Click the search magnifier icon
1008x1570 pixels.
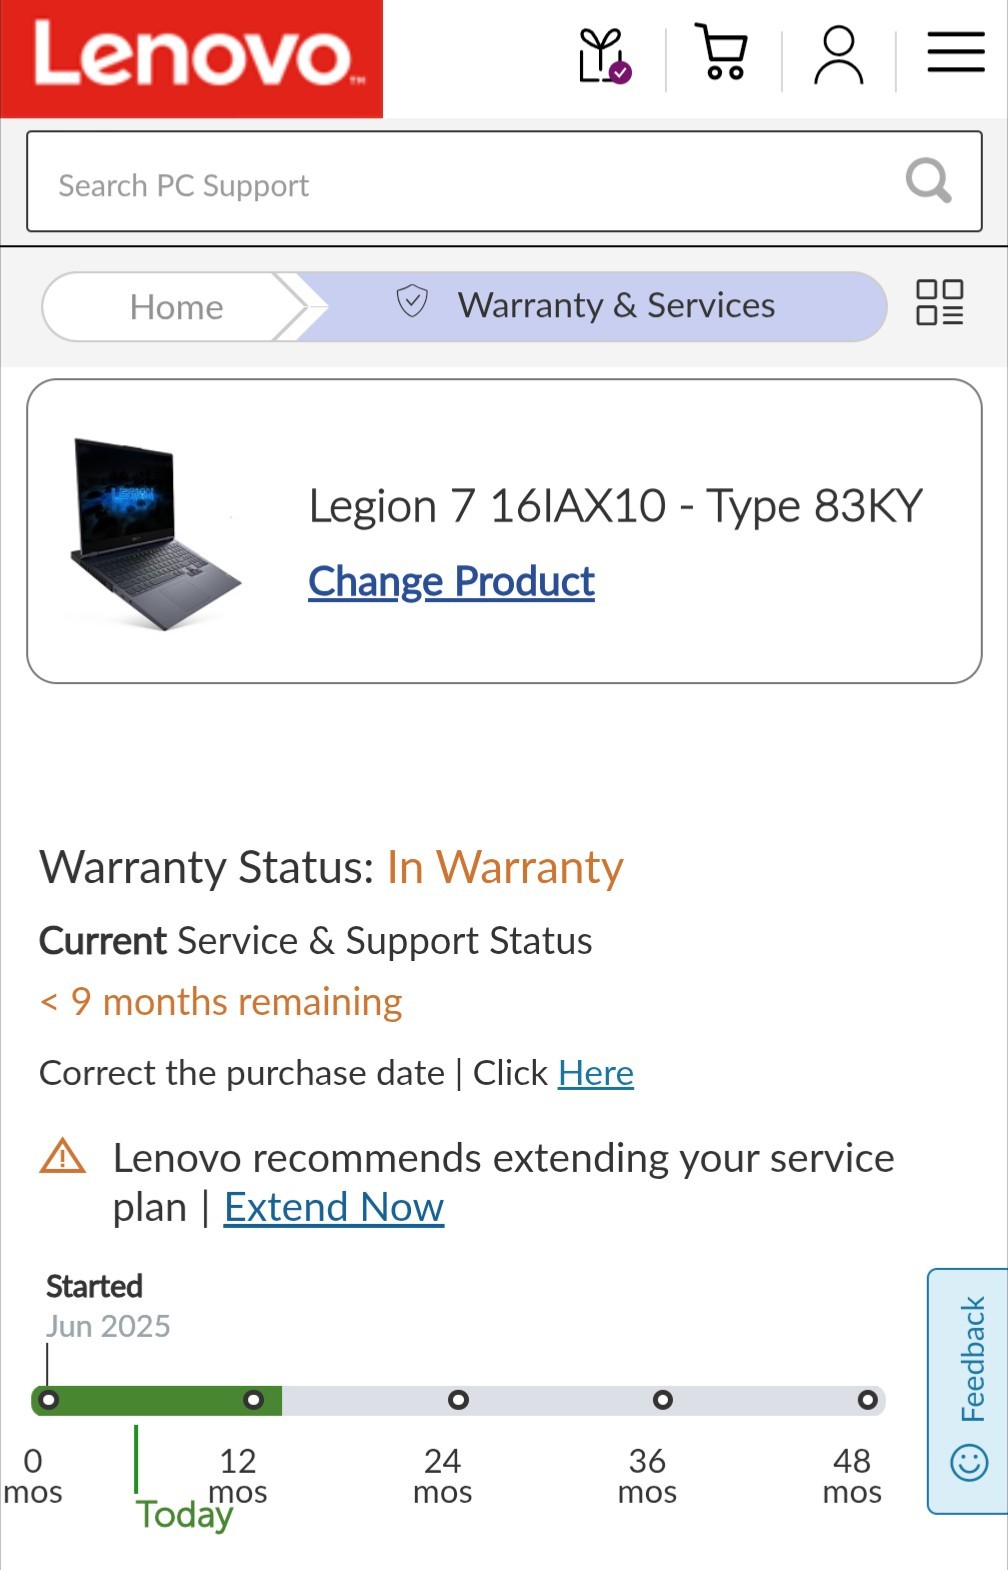click(x=928, y=181)
